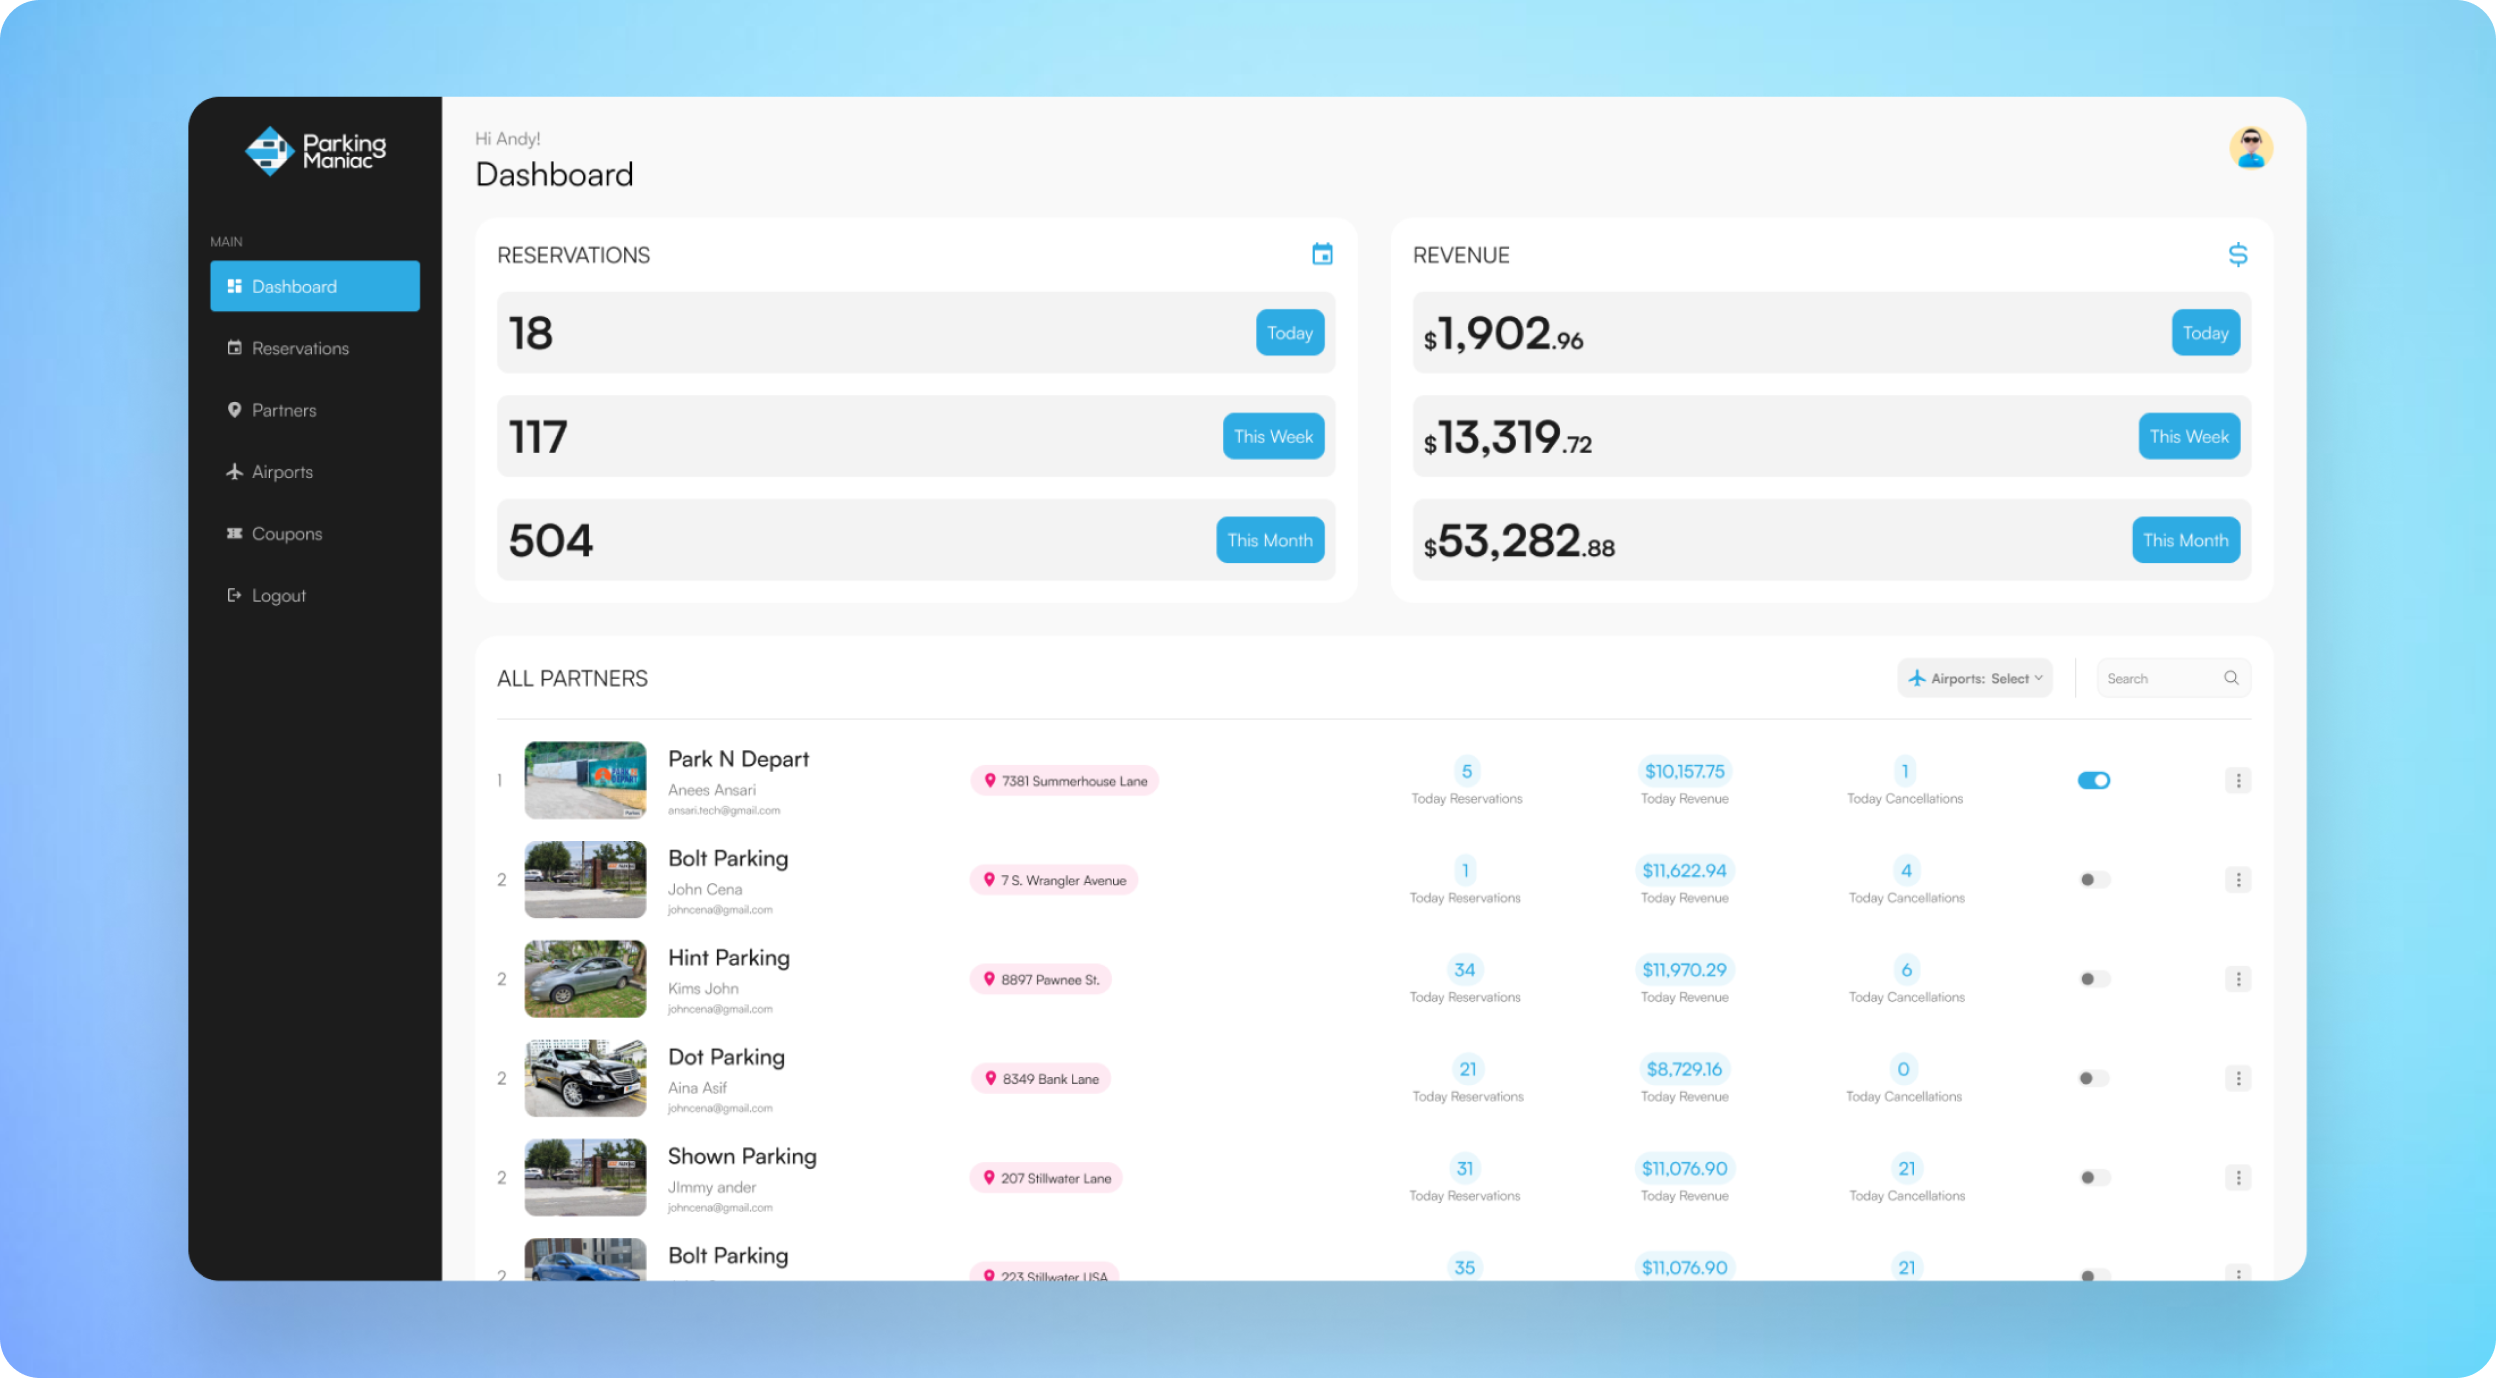Click ansari.tech@gmail.com email
This screenshot has height=1378, width=2496.
724,811
